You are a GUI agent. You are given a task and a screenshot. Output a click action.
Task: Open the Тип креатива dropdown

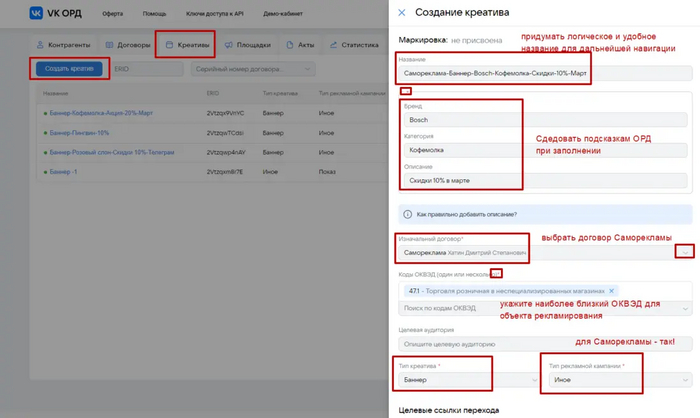(469, 380)
